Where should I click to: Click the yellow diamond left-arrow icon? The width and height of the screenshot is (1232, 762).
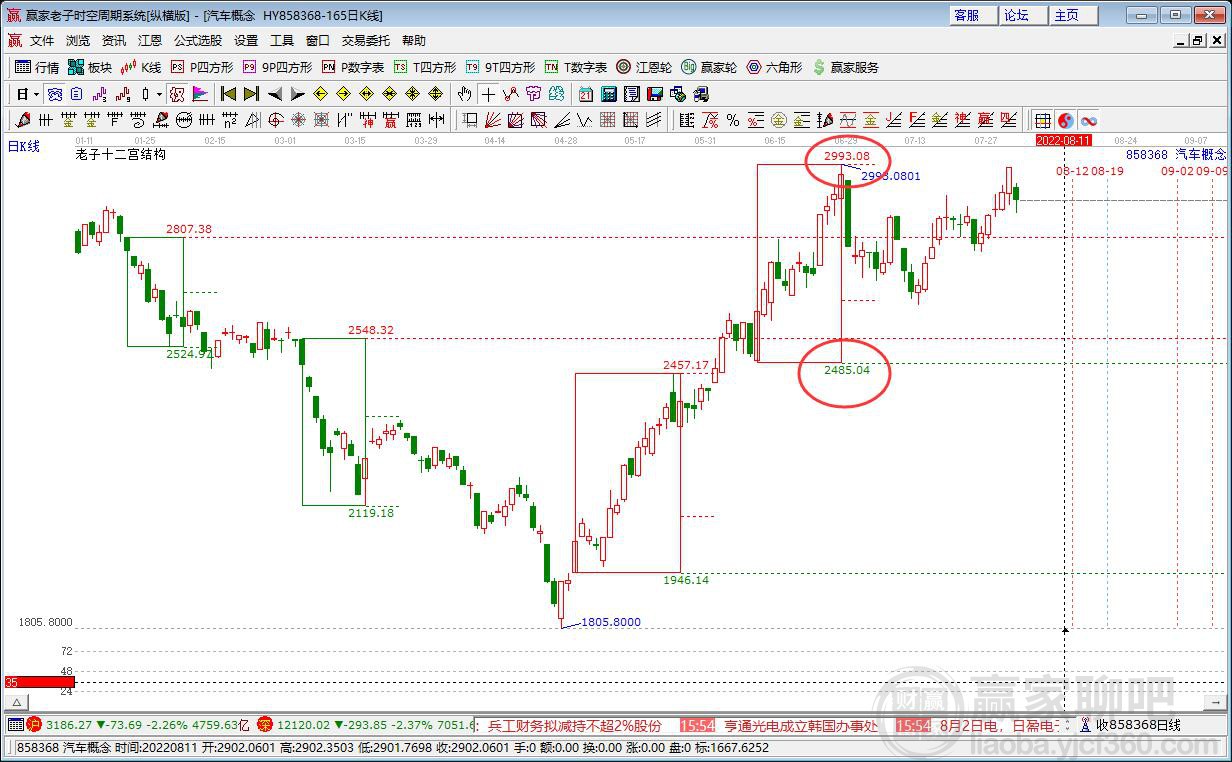[x=320, y=94]
